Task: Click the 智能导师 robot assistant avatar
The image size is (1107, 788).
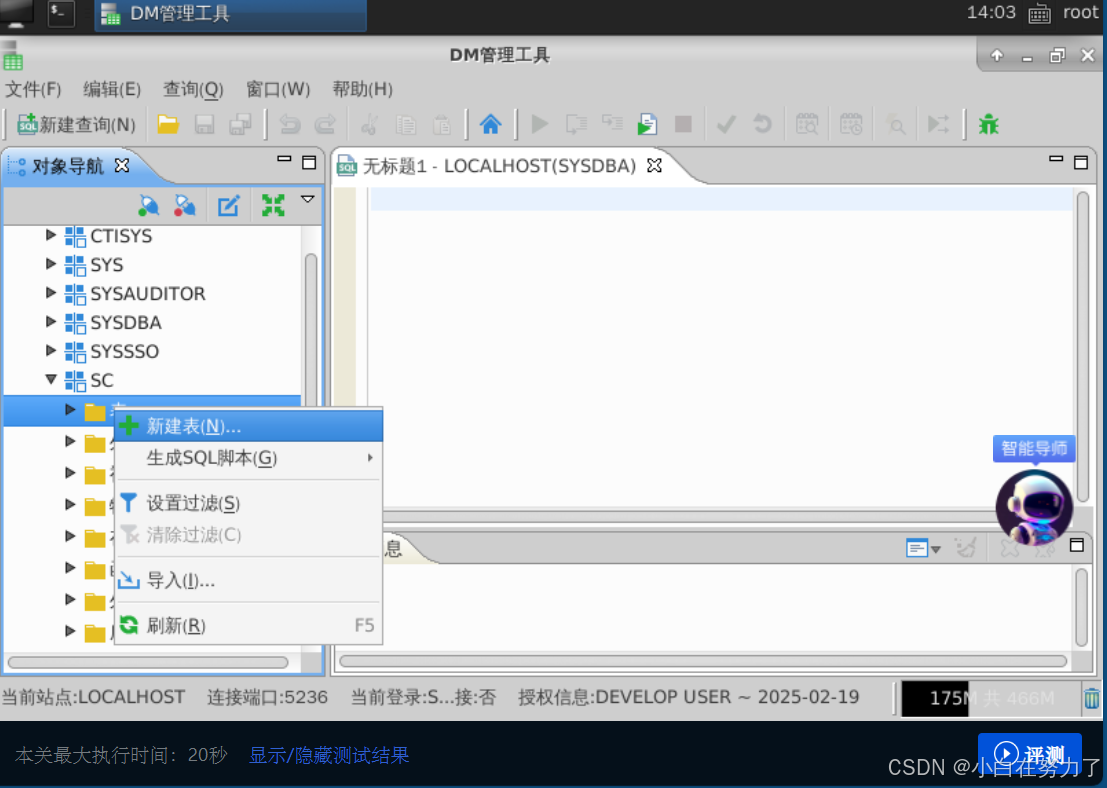Action: (x=1034, y=506)
